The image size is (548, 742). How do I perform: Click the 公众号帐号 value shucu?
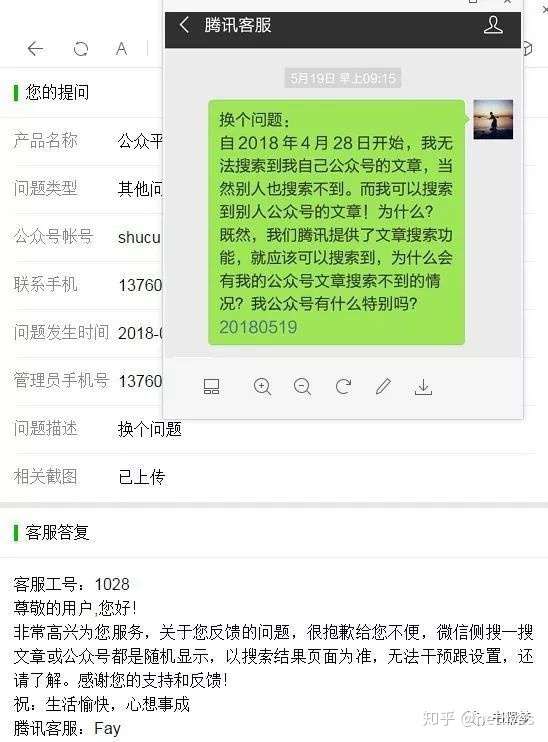click(x=139, y=237)
